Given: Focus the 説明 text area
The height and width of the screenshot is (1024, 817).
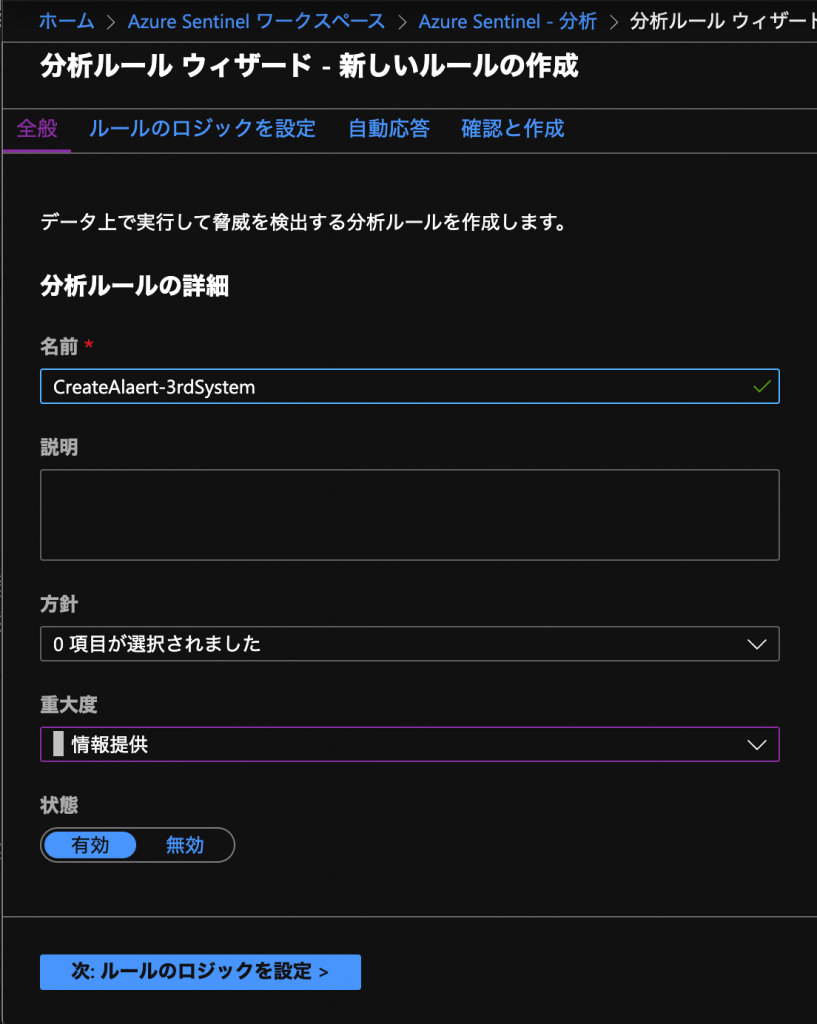Looking at the screenshot, I should coord(409,515).
